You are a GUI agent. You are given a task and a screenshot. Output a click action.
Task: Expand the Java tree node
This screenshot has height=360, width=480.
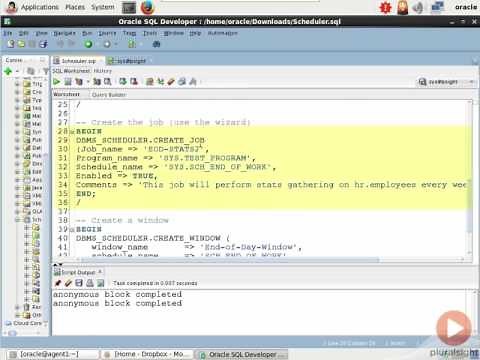17,188
